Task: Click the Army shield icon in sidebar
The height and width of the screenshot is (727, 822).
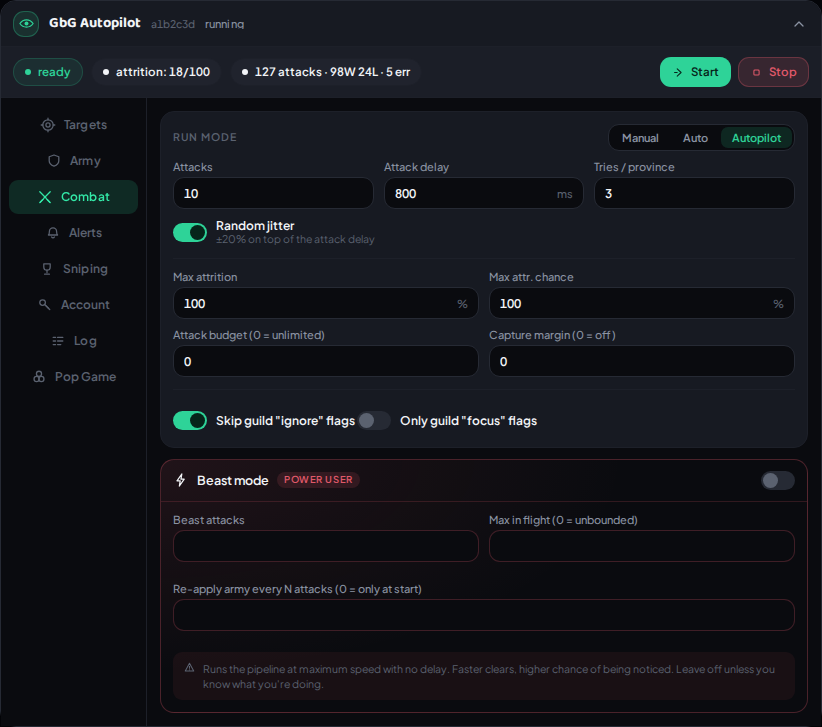Action: click(54, 161)
